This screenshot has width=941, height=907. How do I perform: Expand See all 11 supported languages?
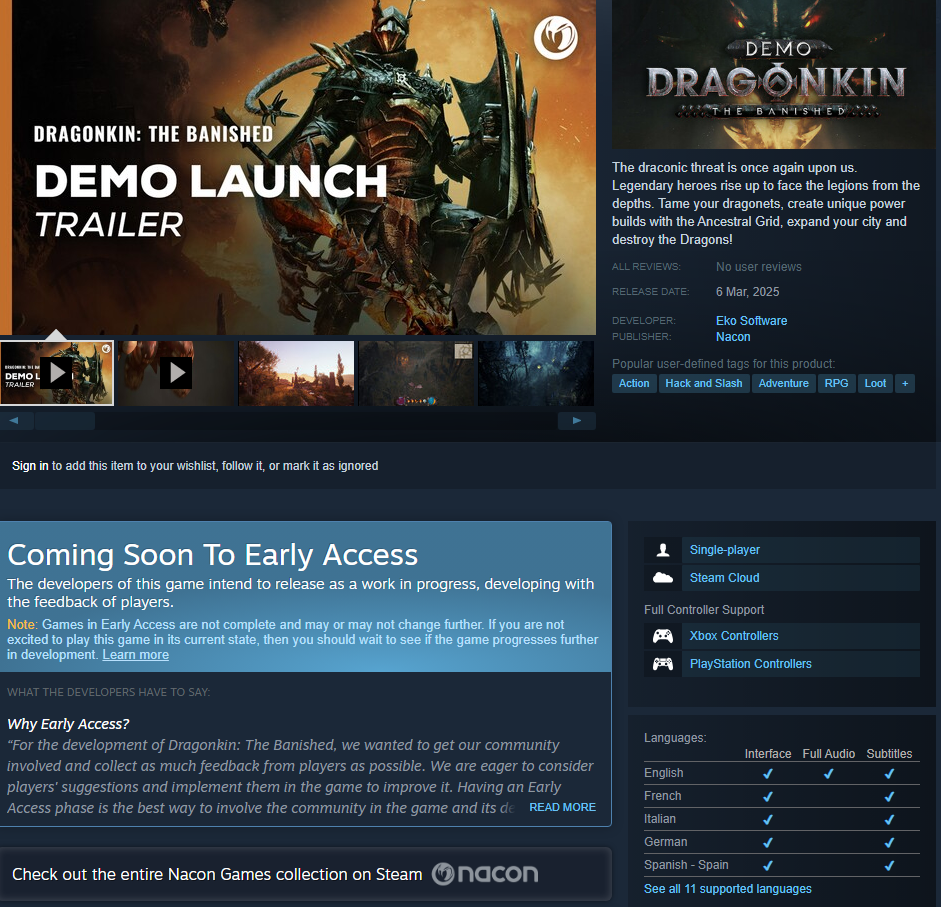point(727,889)
